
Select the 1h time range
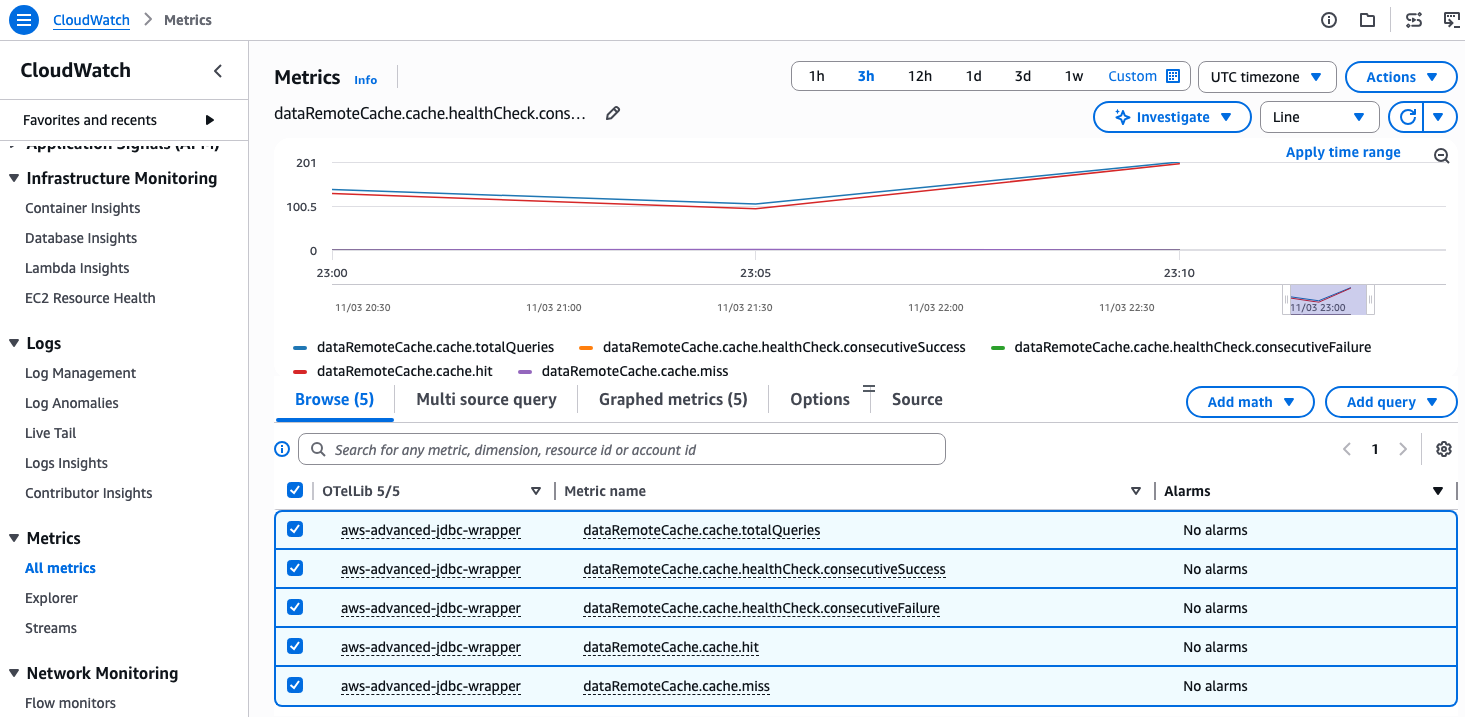coord(817,76)
